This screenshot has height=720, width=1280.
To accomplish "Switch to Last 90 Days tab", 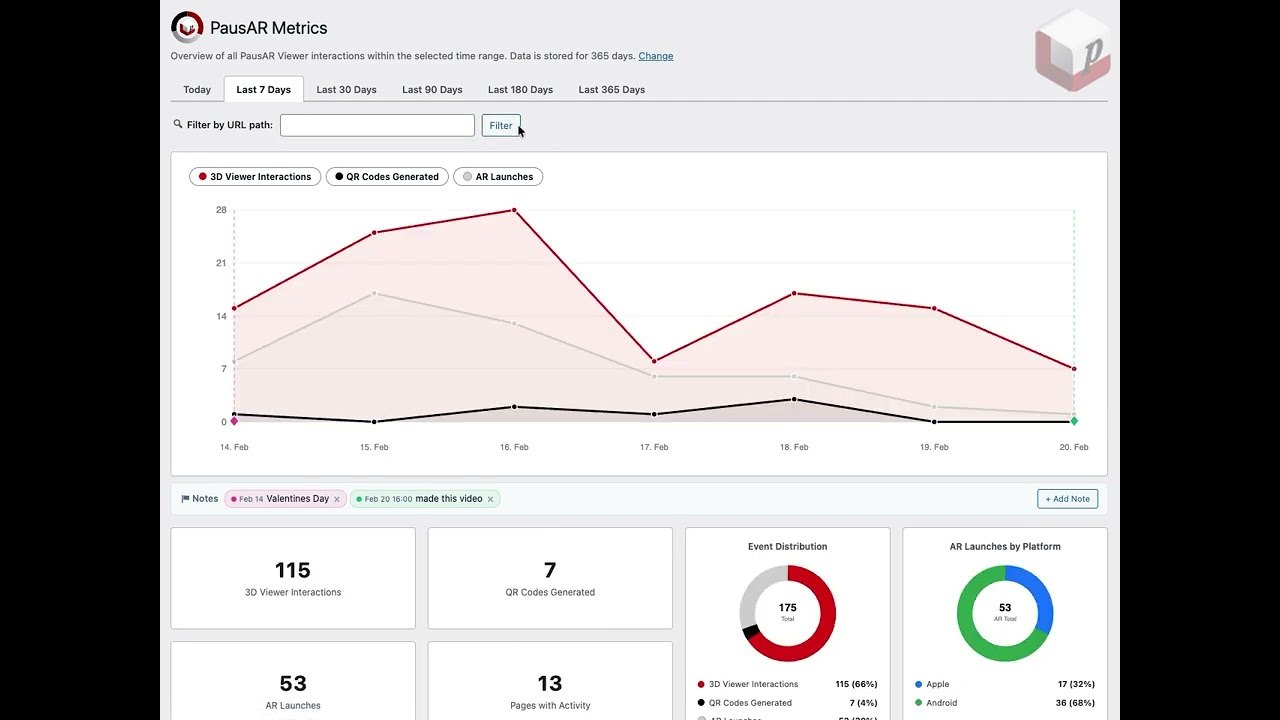I will coord(432,90).
